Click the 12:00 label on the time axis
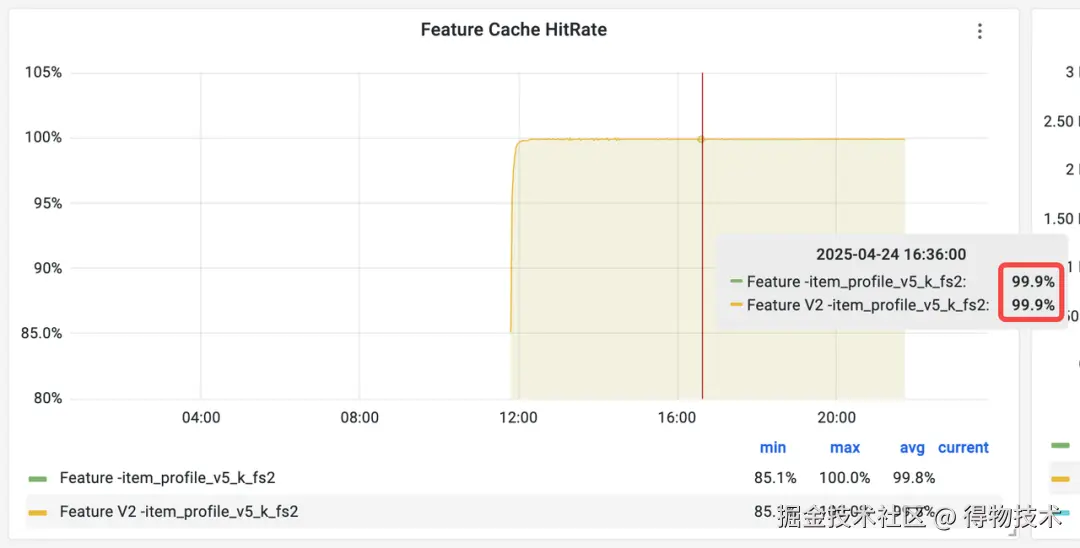This screenshot has height=548, width=1080. 518,417
